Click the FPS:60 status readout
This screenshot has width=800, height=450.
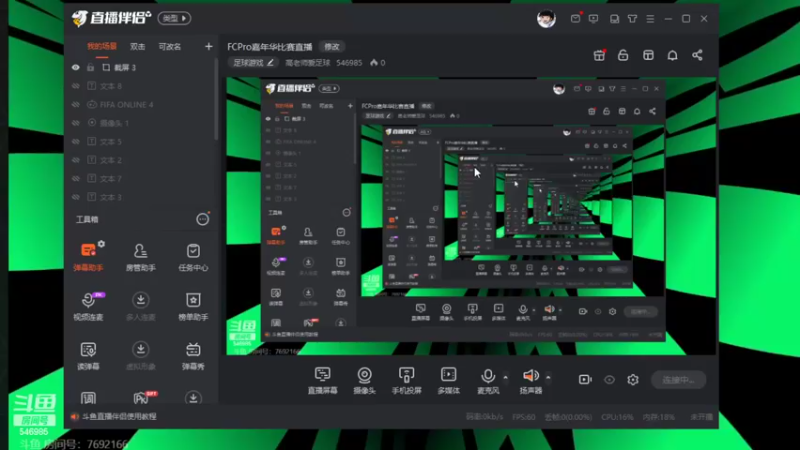523,417
